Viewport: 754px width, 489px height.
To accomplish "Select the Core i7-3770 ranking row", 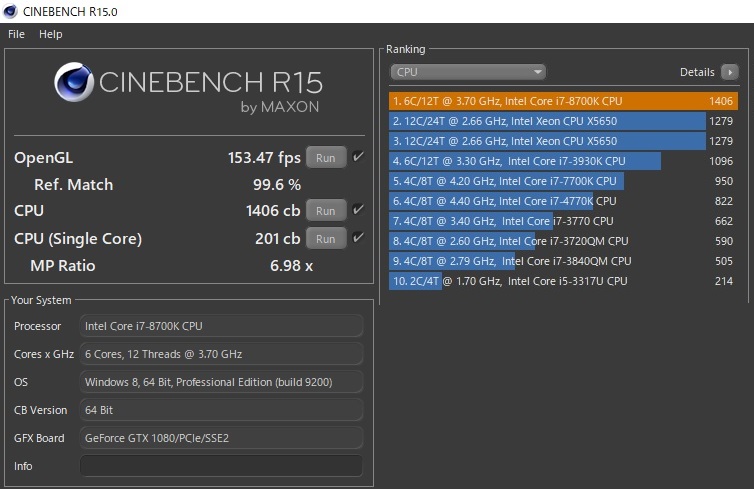I will pos(563,221).
